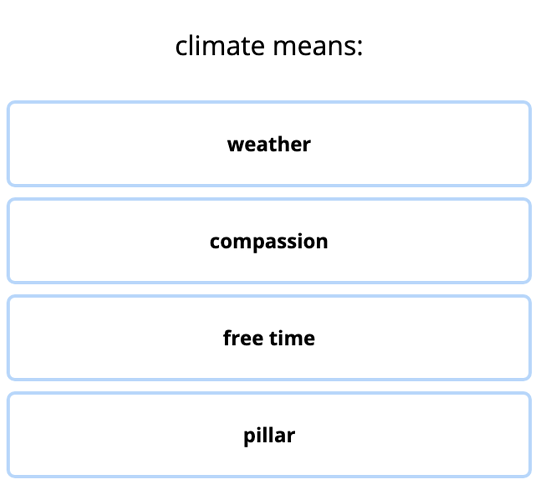Choose the first answer box, weather

269,144
